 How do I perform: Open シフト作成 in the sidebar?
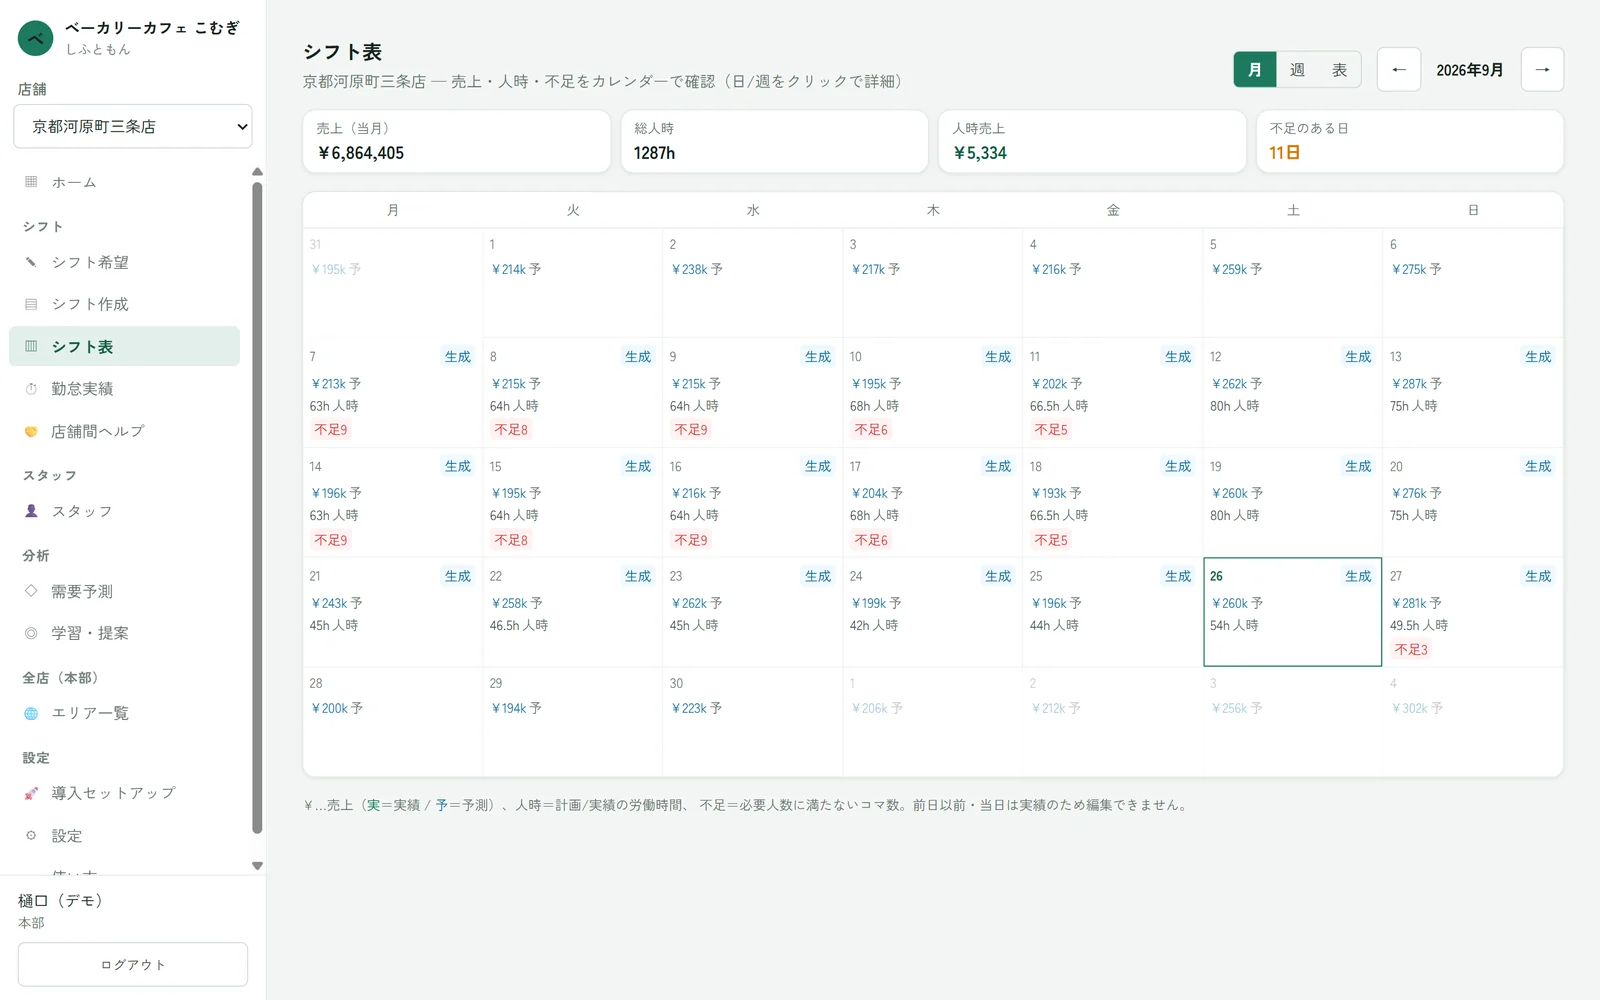coord(125,304)
